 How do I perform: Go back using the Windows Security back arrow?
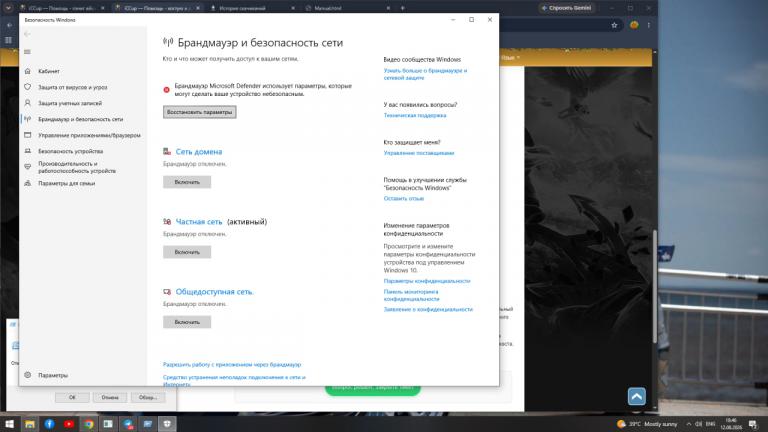pyautogui.click(x=27, y=34)
